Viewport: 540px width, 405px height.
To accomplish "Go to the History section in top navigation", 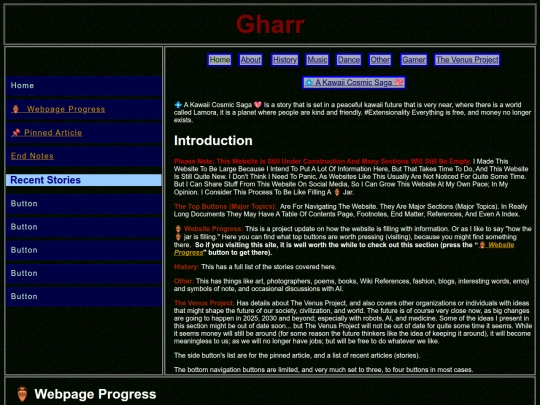I will (x=285, y=60).
